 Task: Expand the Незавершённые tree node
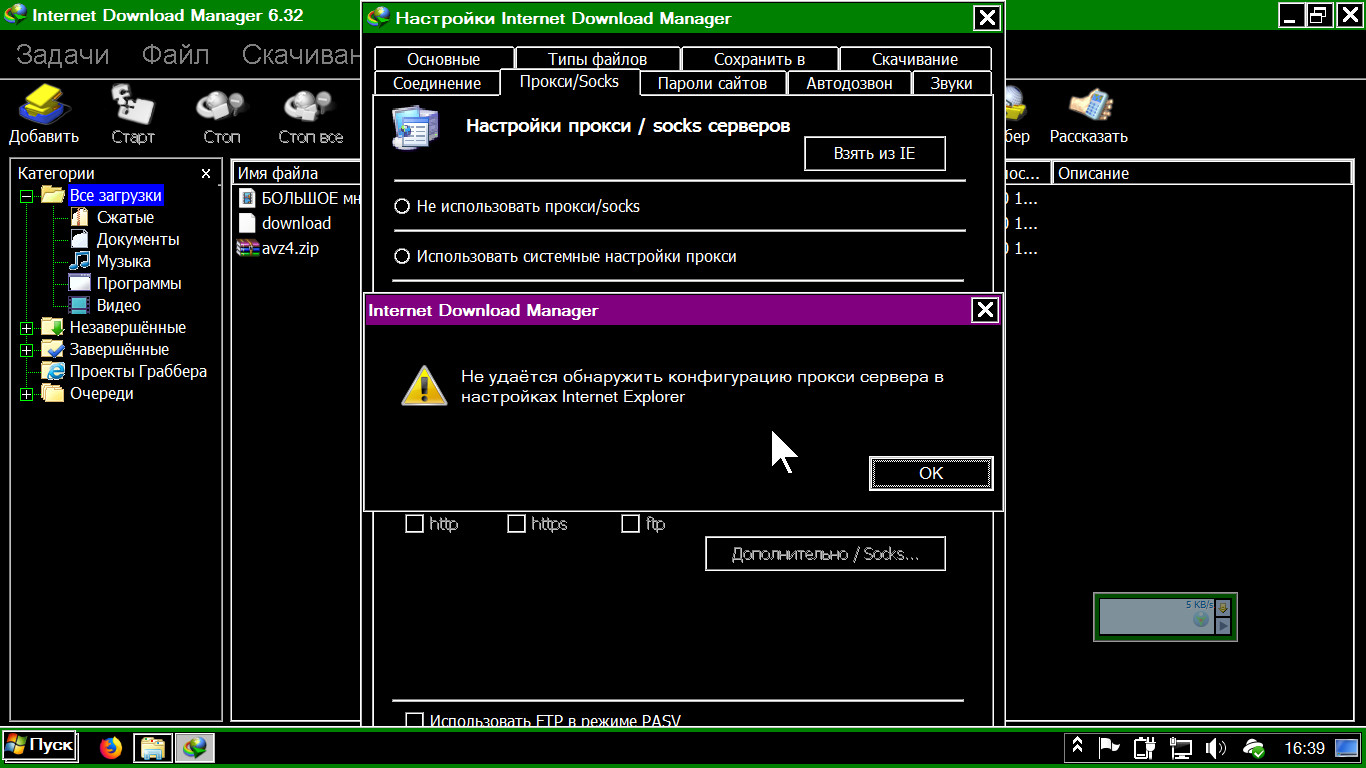point(27,328)
